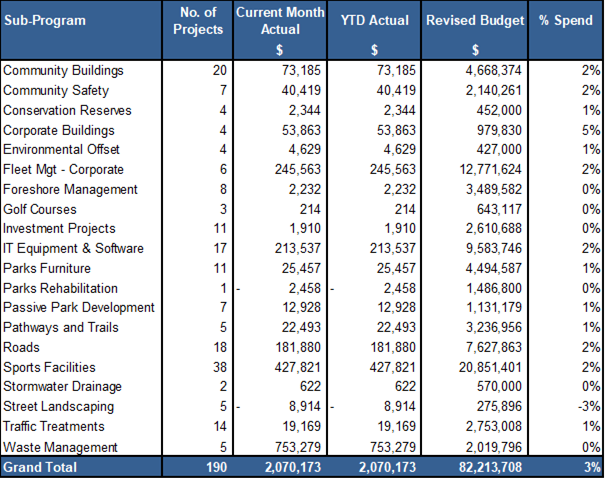Select the 2,019,796 revised budget value
Viewport: 605px width, 479px height.
click(493, 447)
